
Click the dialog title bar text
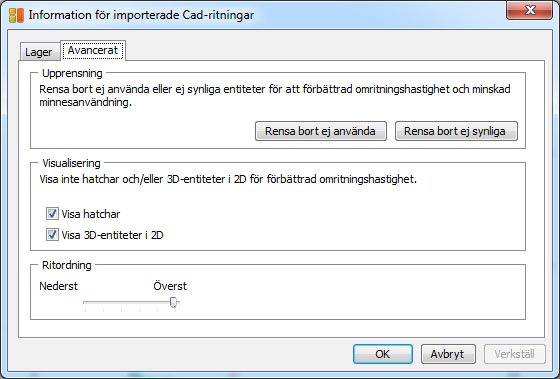pos(141,15)
